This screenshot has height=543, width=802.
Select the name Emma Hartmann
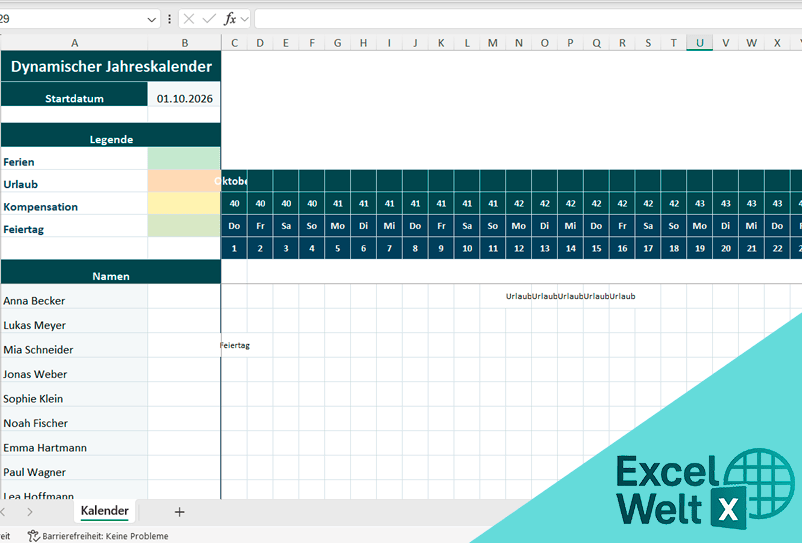[x=45, y=448]
